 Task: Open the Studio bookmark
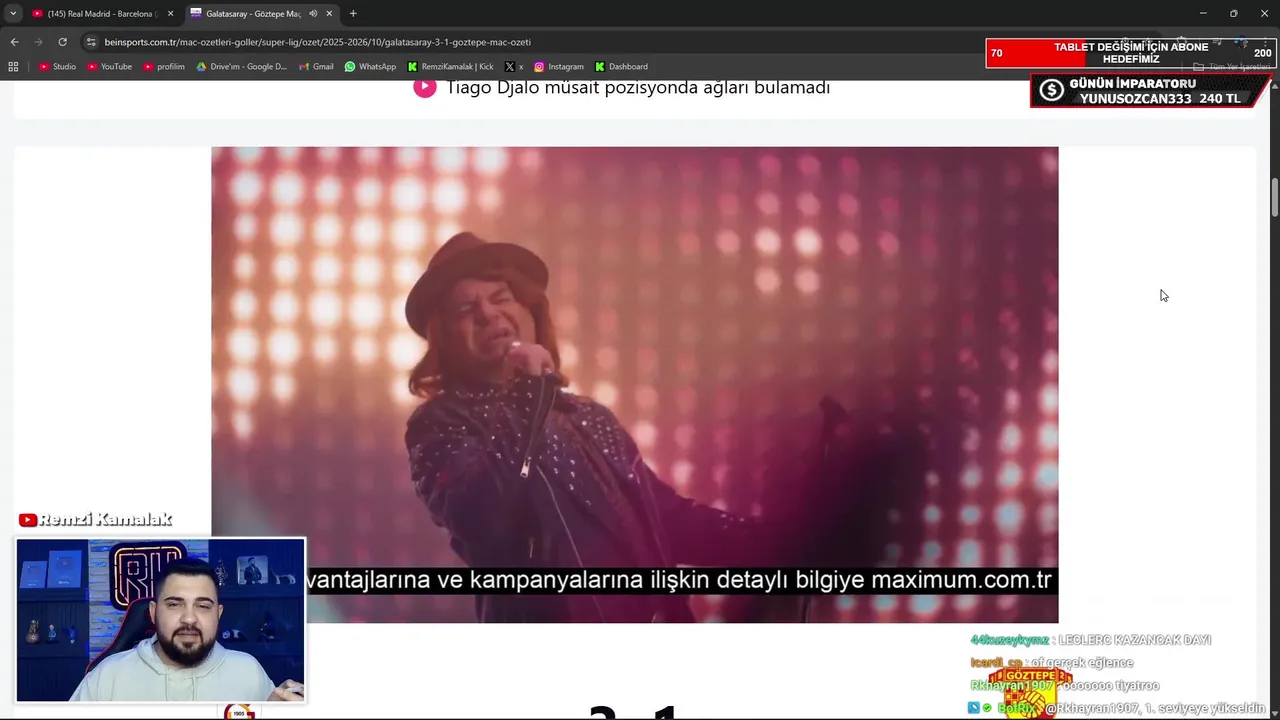click(x=57, y=66)
